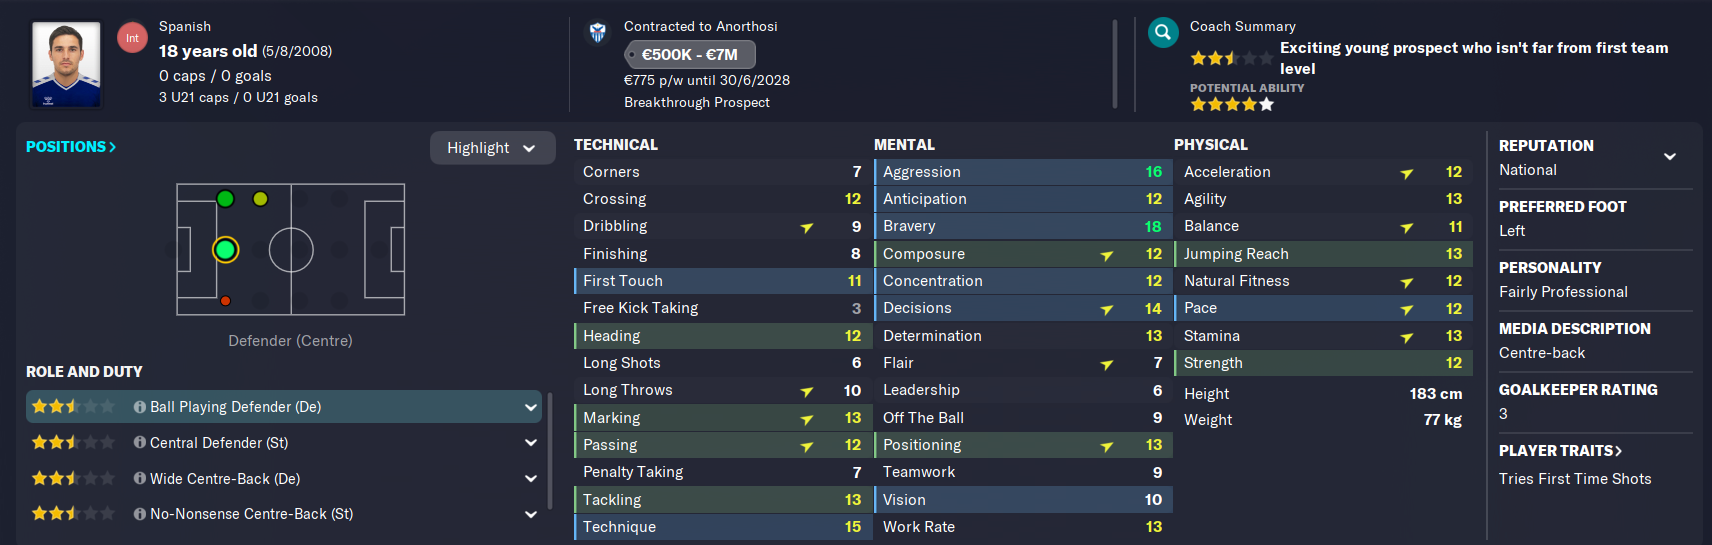The height and width of the screenshot is (545, 1712).
Task: Open info icon for Ball Playing Defender
Action: pos(140,407)
